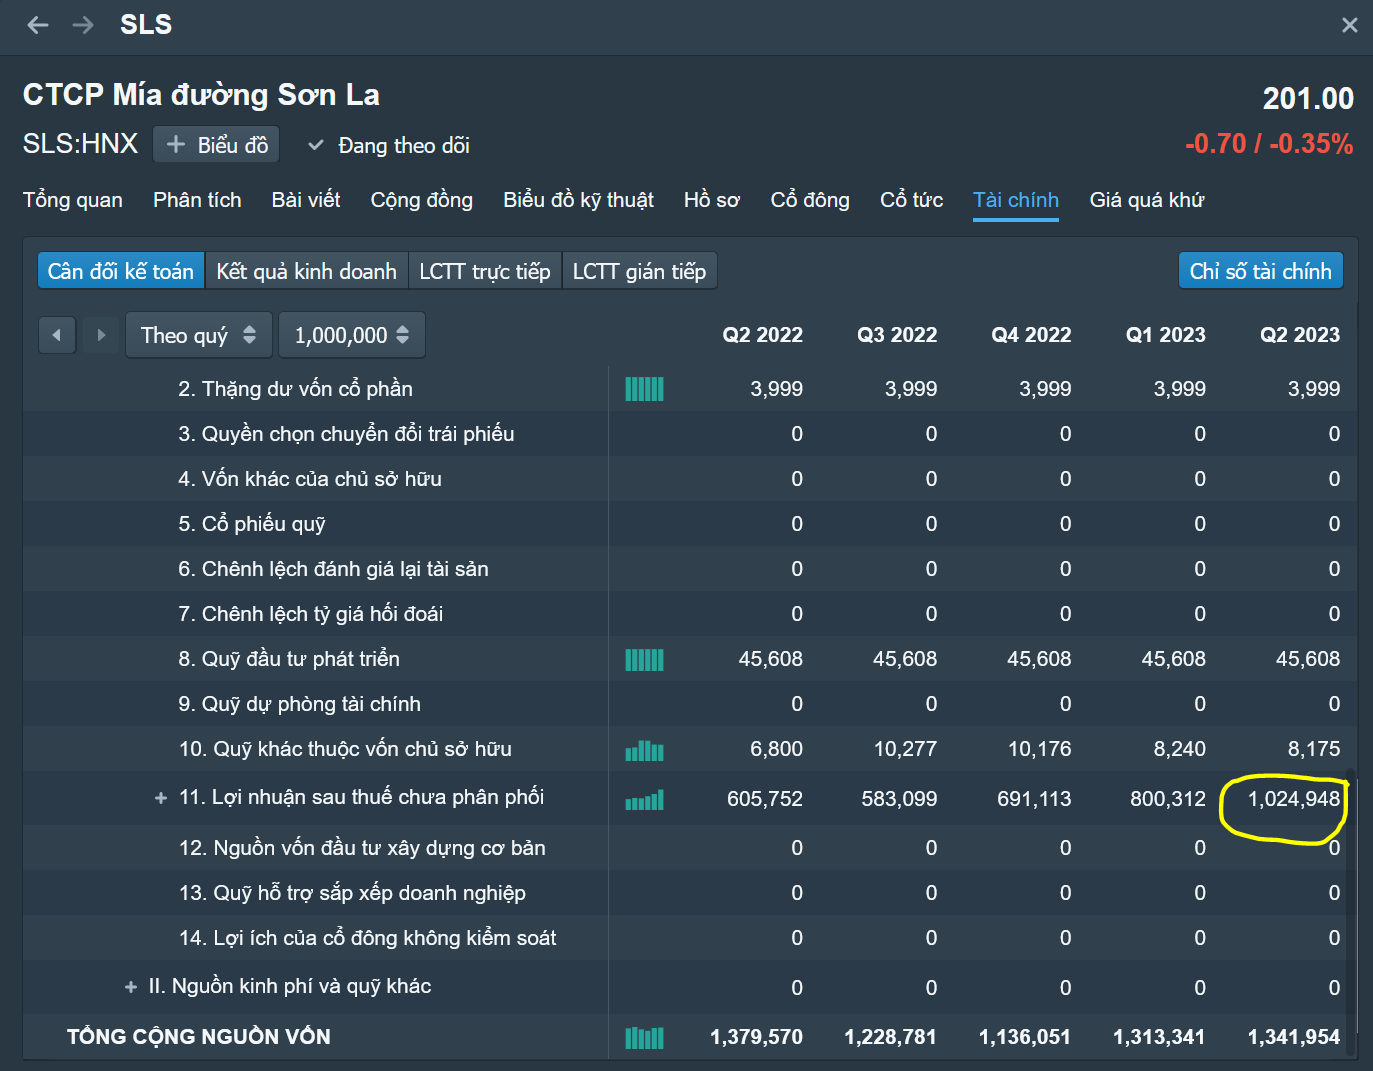Open mini chart for Thặng dư vốn cổ phần
1373x1071 pixels.
pyautogui.click(x=644, y=389)
